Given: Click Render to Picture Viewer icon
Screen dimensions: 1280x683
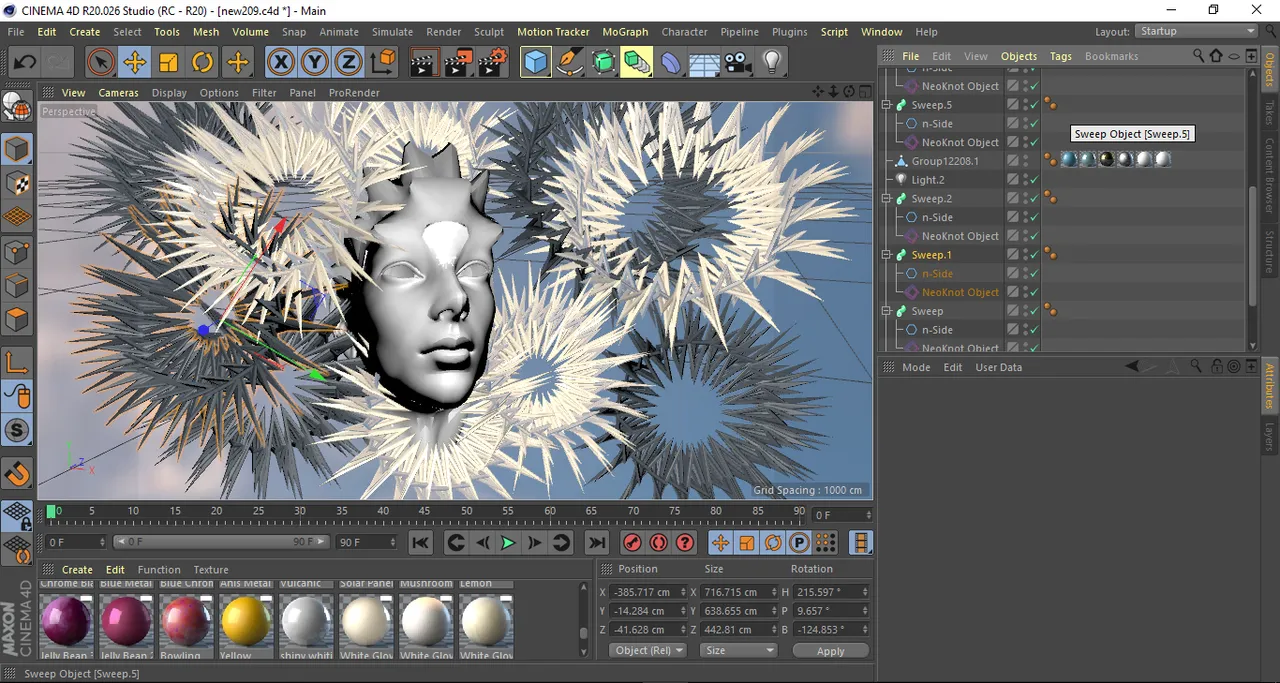Looking at the screenshot, I should [458, 63].
